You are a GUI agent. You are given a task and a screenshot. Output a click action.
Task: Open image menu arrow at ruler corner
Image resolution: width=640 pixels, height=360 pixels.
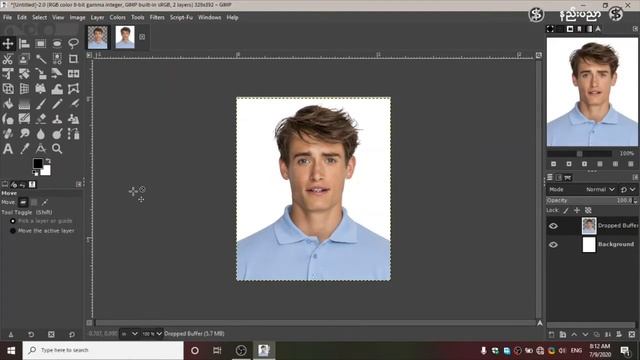[89, 55]
